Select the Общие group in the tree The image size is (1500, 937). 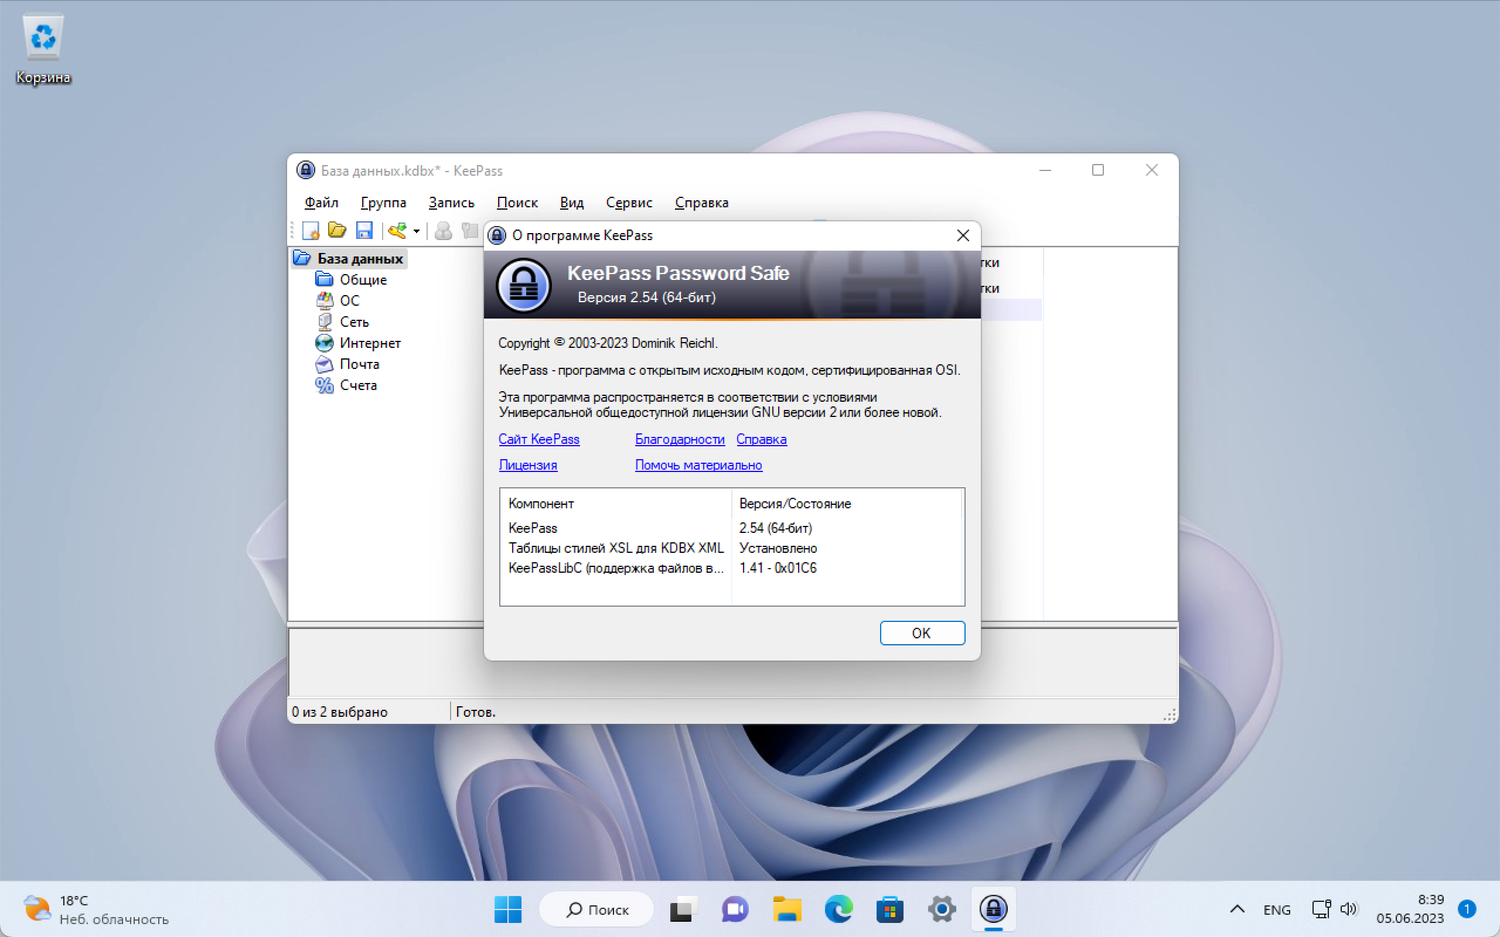[x=363, y=280]
